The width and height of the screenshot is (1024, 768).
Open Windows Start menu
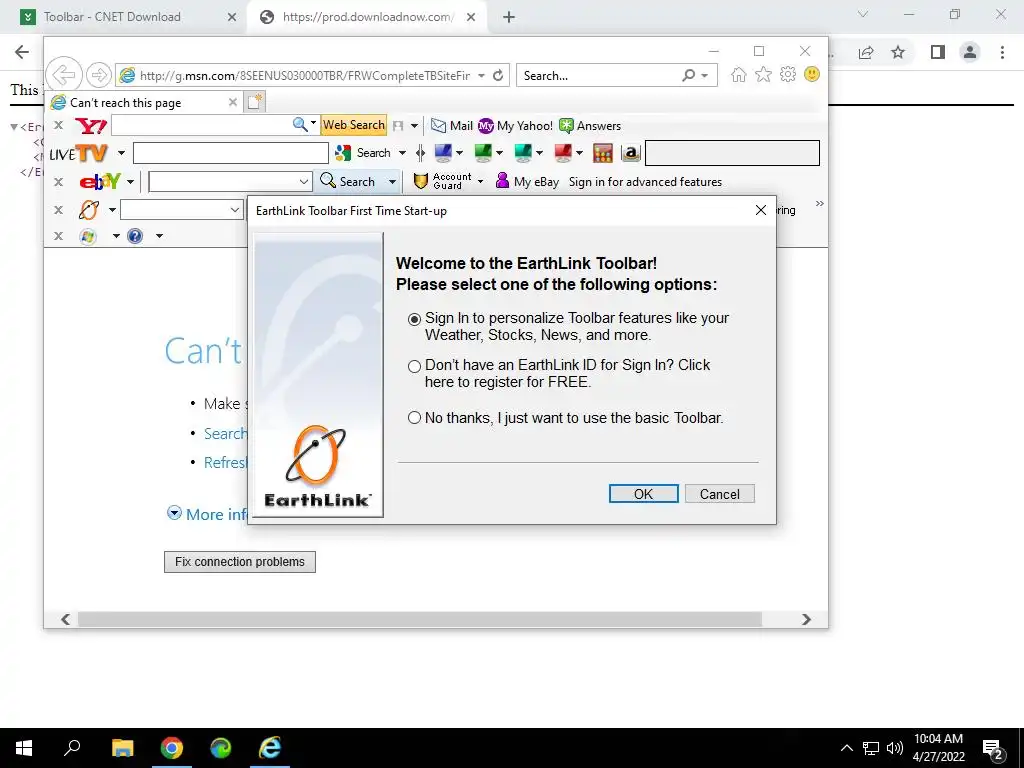[x=24, y=748]
